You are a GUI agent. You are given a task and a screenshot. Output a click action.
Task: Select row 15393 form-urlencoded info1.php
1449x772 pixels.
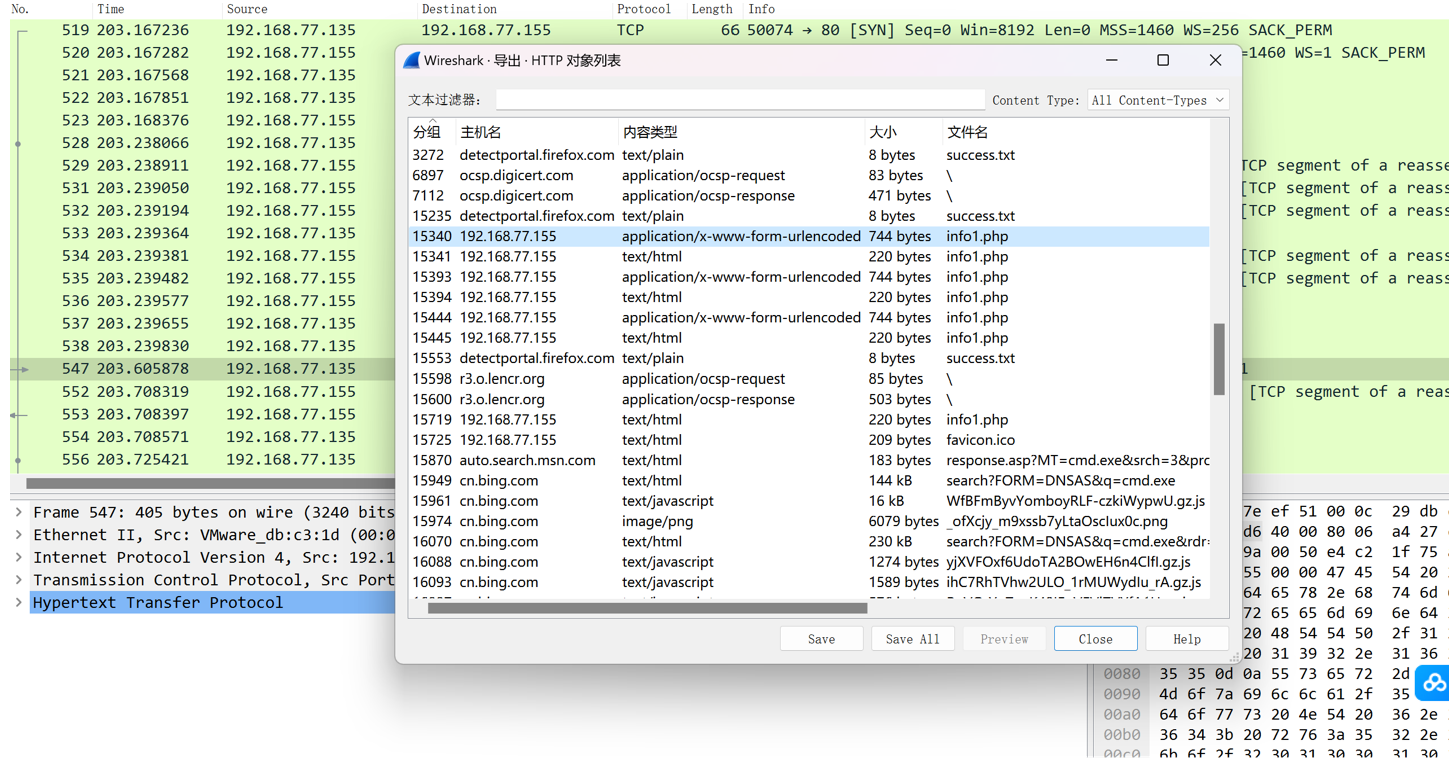click(809, 277)
